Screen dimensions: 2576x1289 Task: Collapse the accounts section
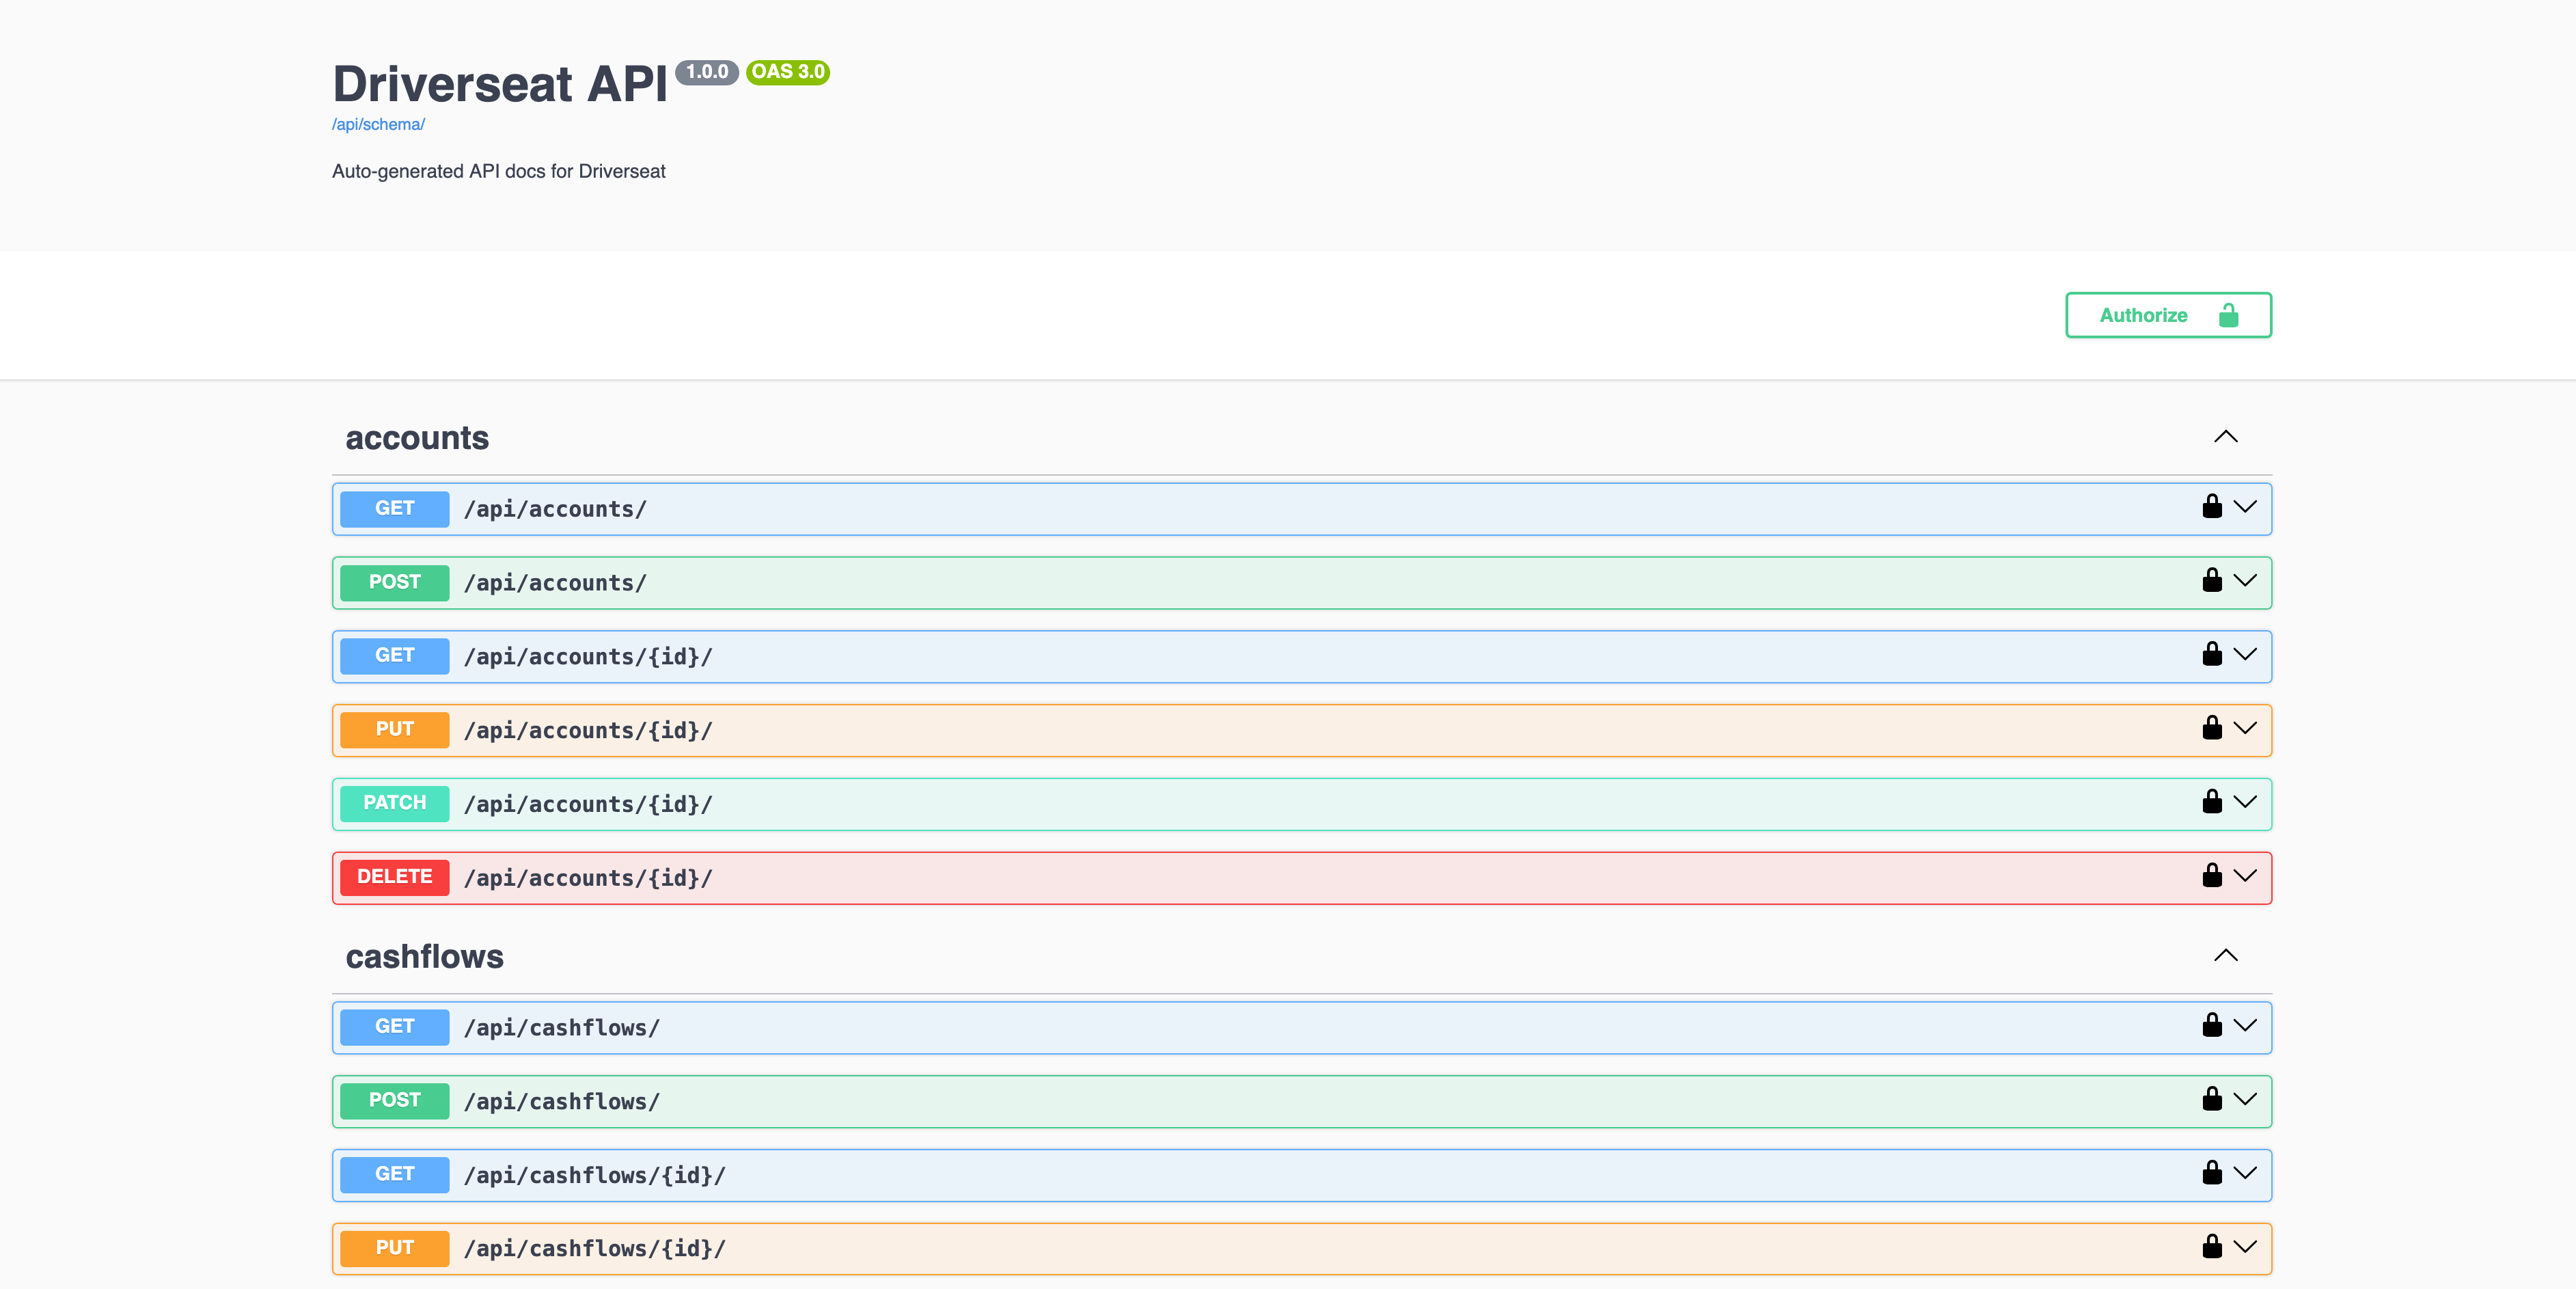click(x=2225, y=437)
